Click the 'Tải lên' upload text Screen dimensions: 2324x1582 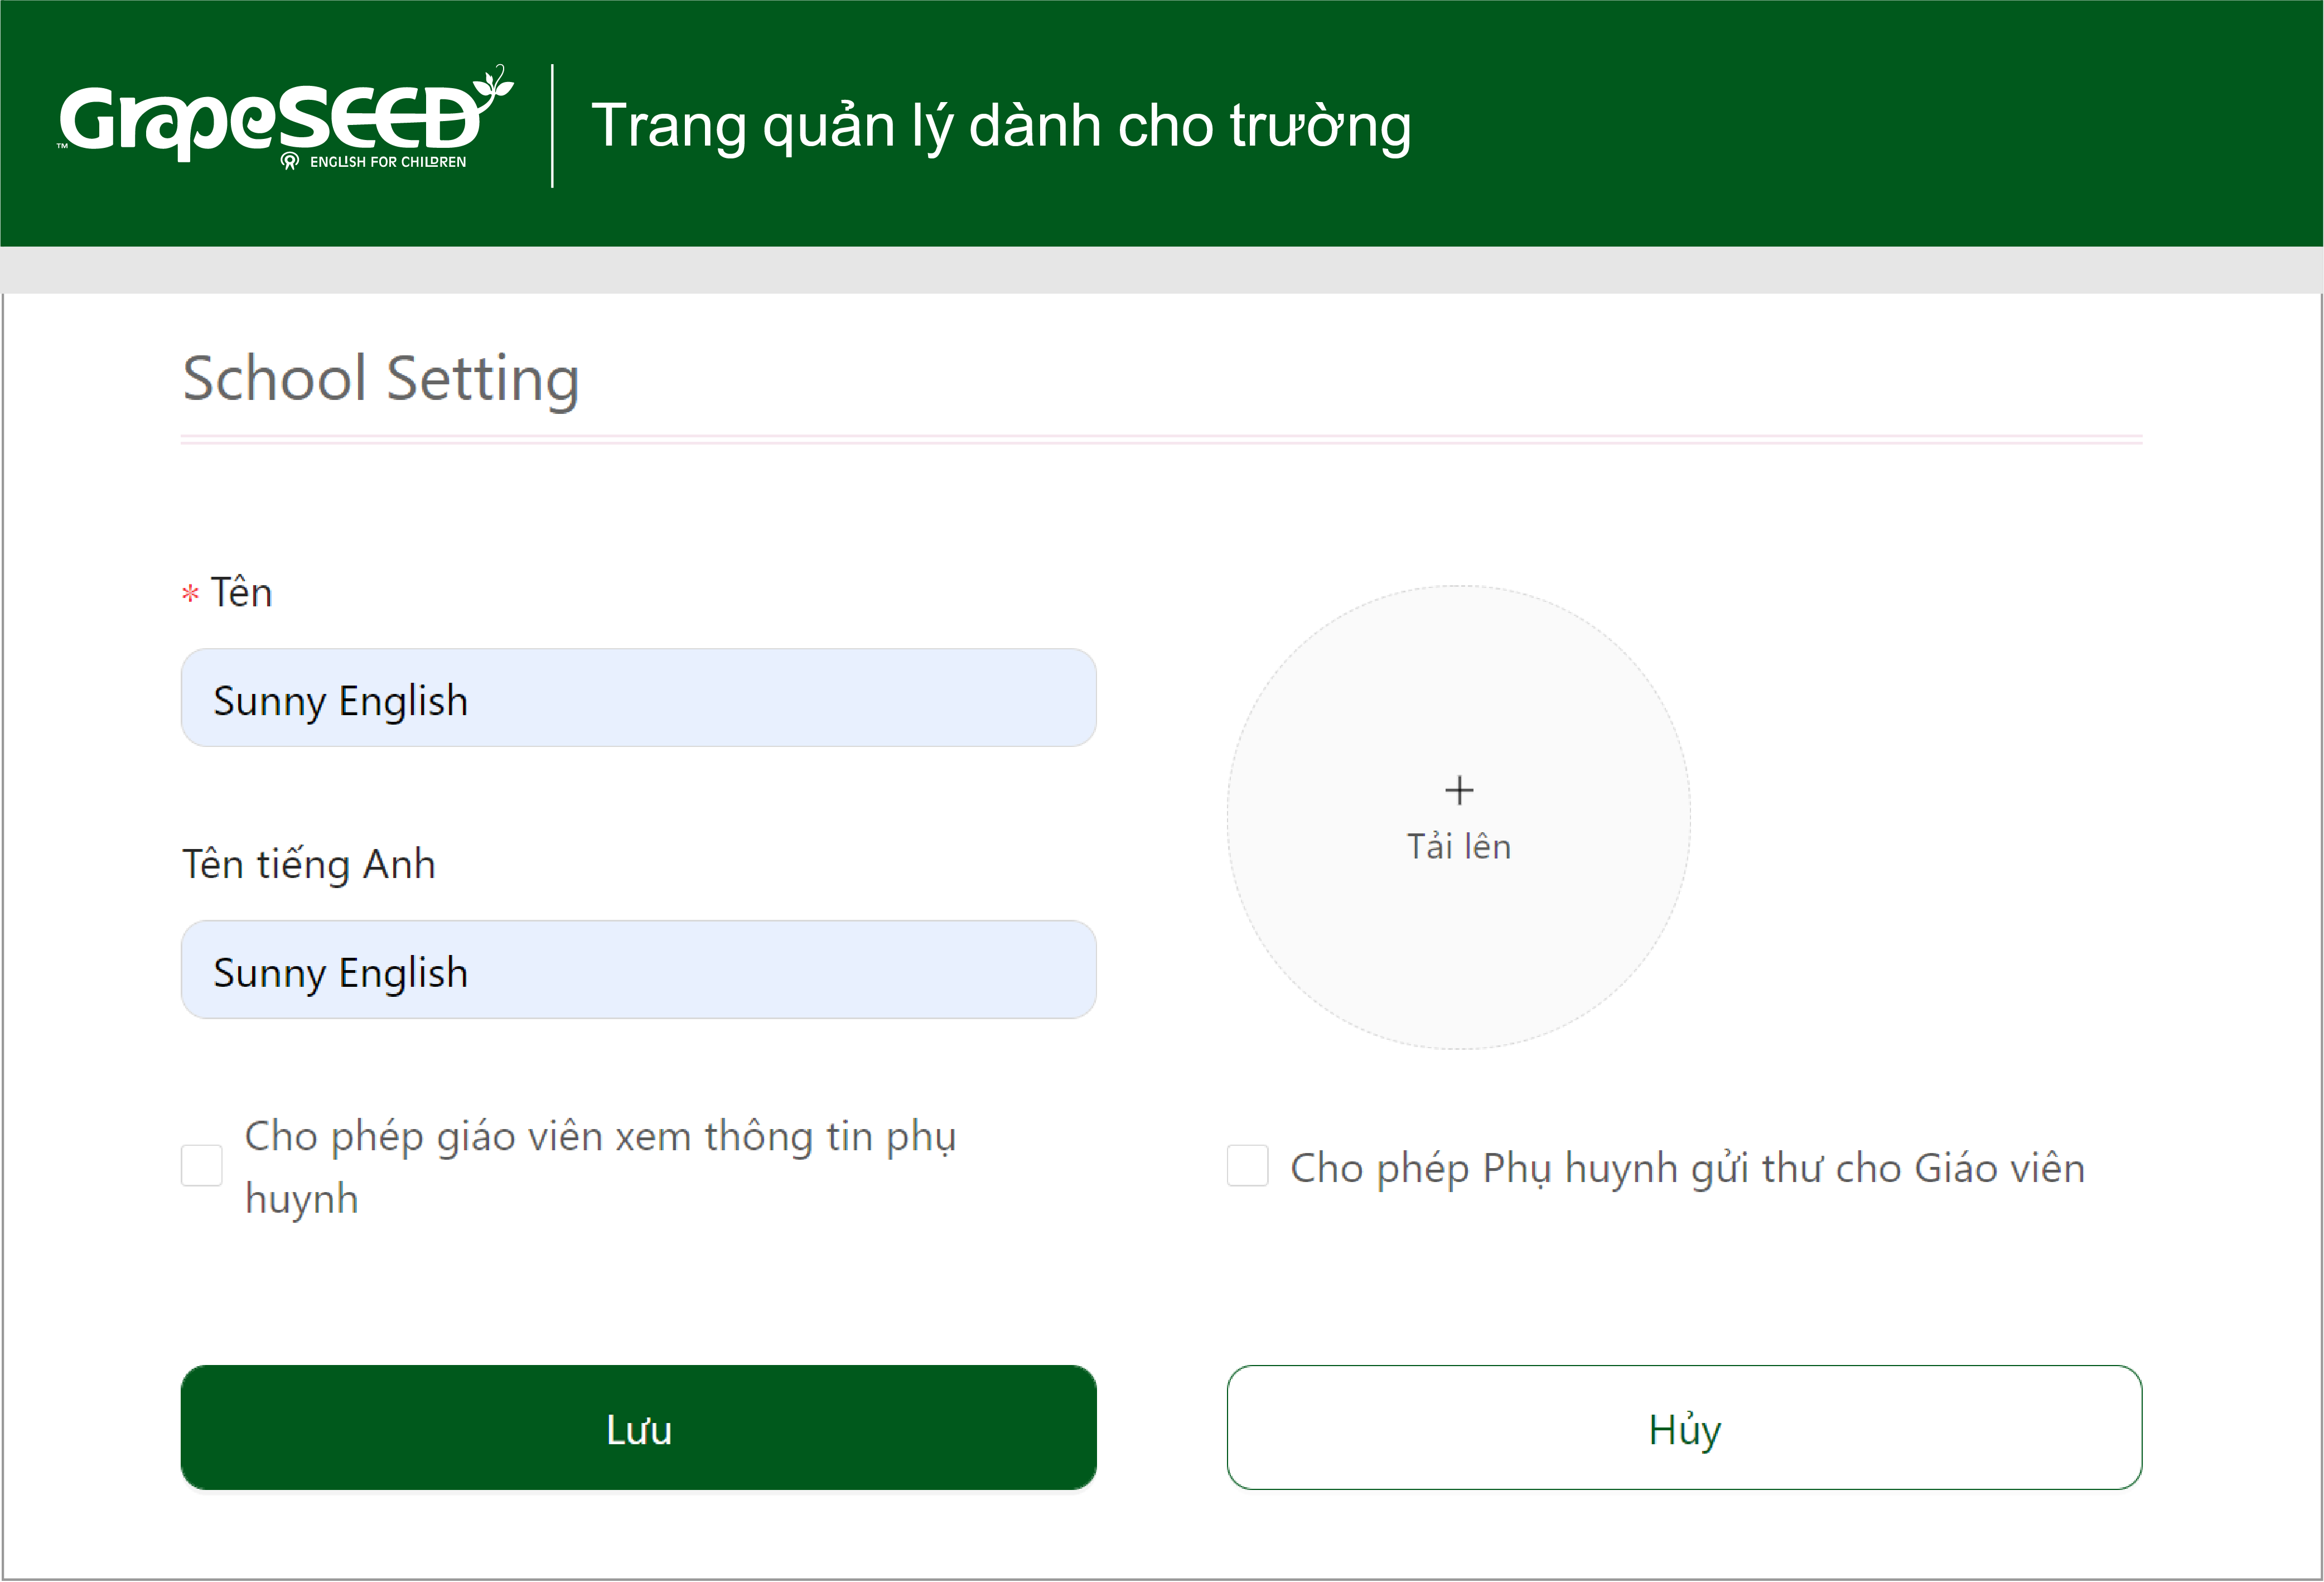pos(1459,847)
